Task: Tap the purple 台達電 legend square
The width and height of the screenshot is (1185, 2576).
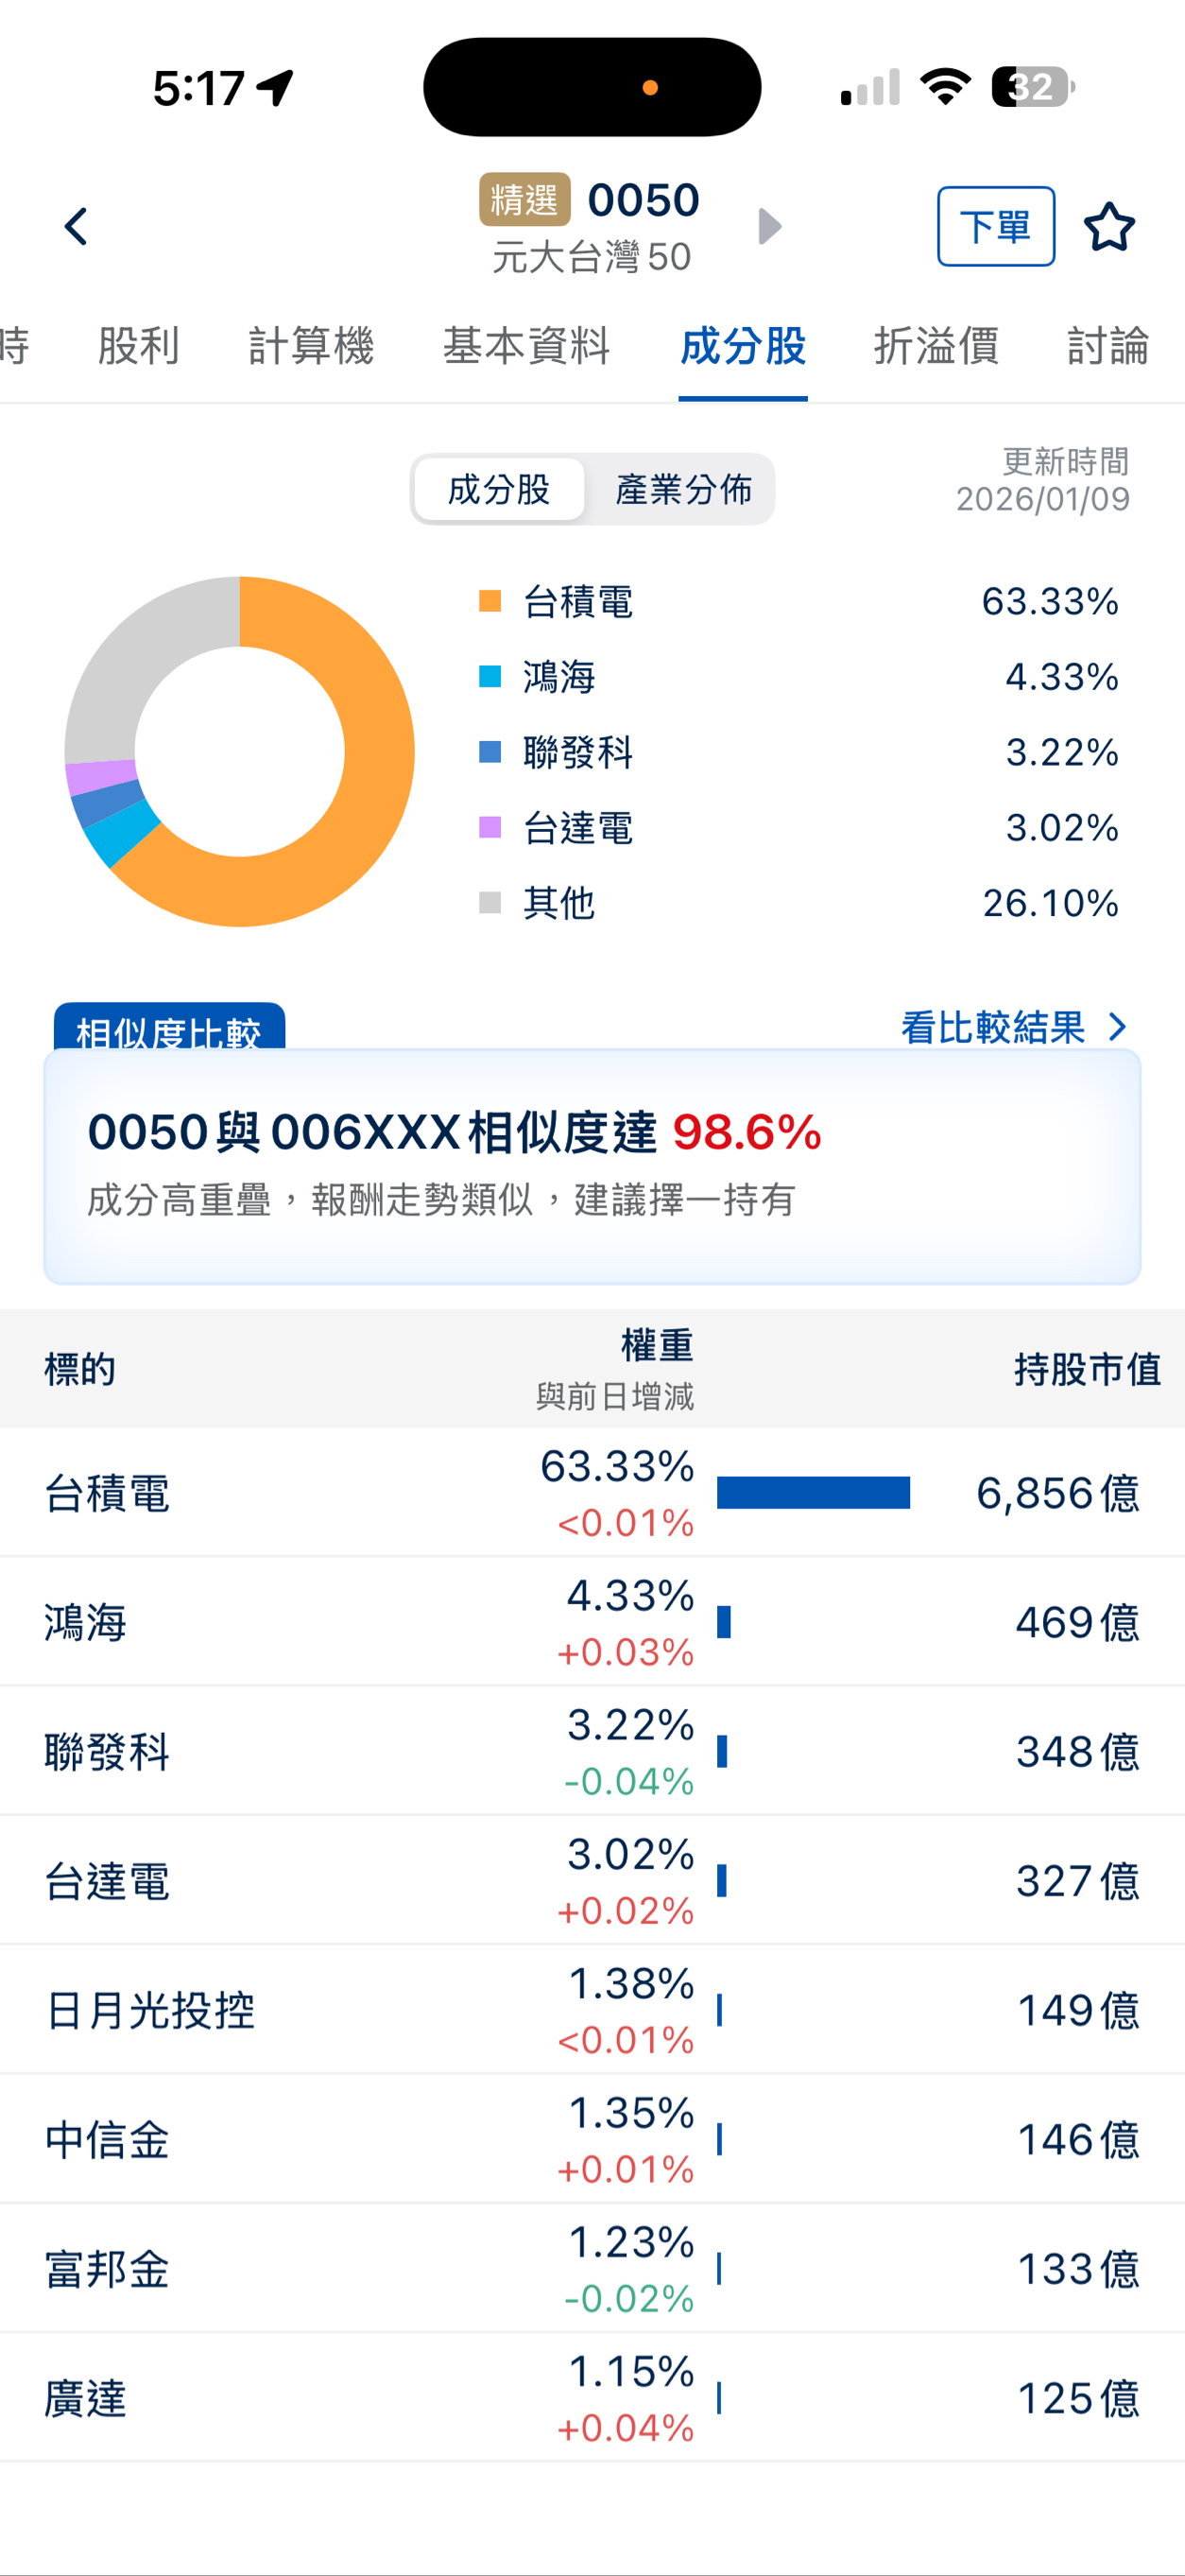Action: [490, 827]
